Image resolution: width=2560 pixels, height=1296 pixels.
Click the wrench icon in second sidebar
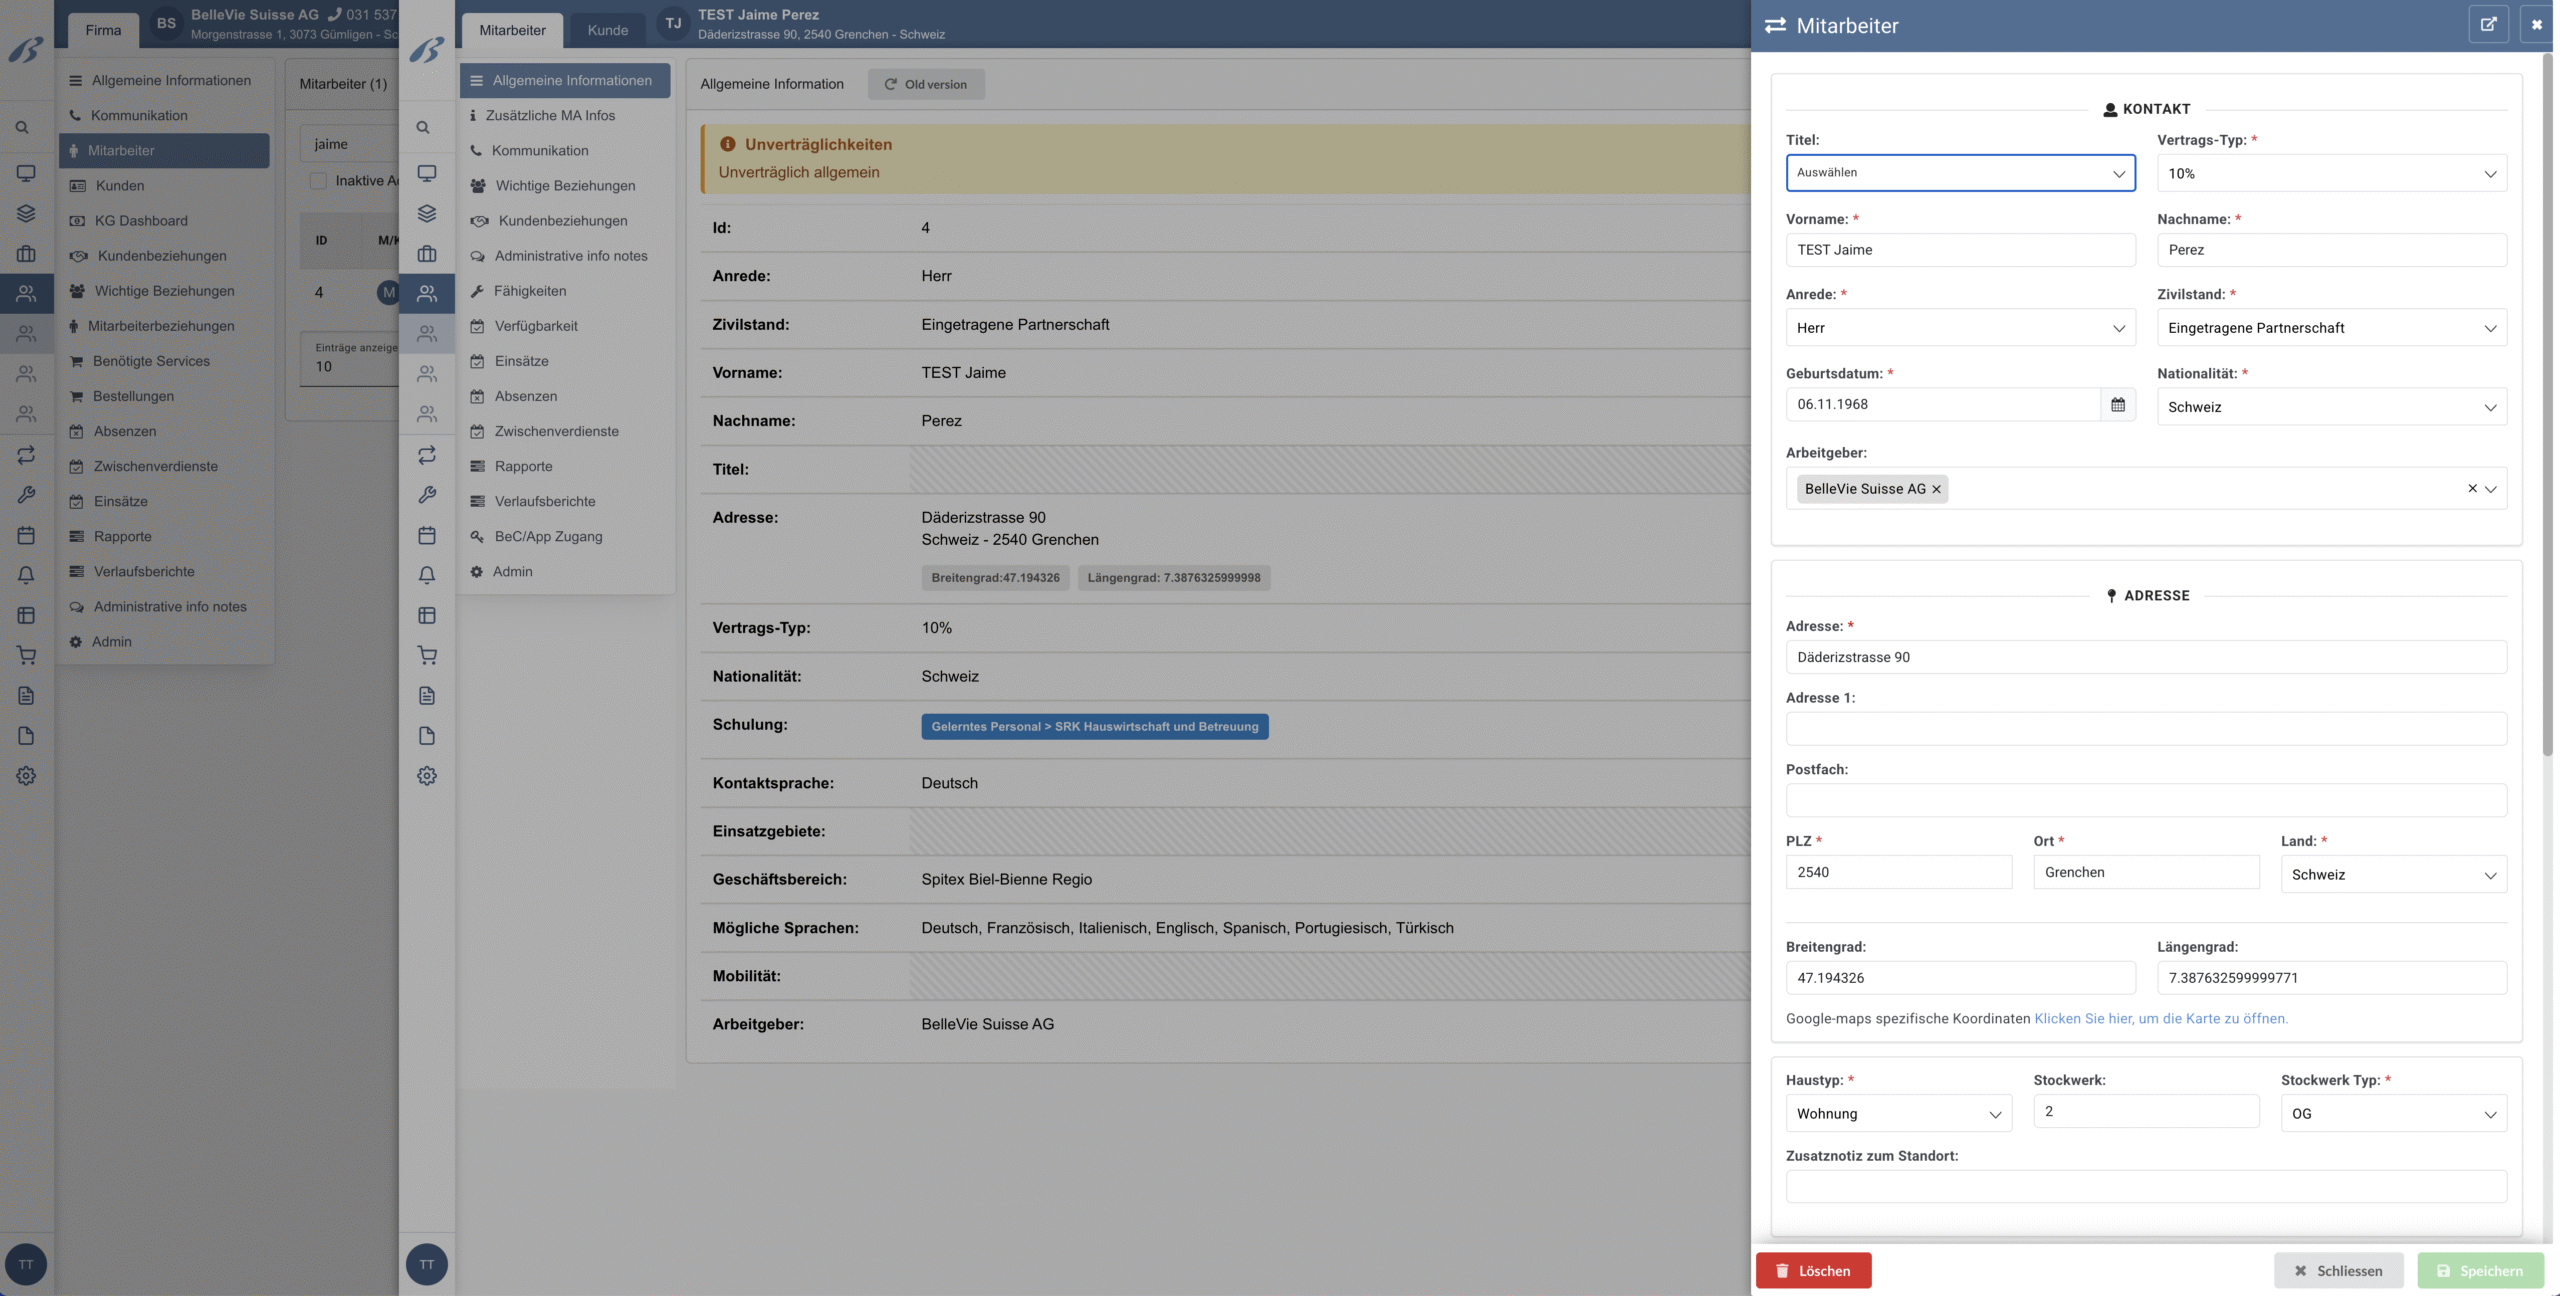tap(427, 495)
